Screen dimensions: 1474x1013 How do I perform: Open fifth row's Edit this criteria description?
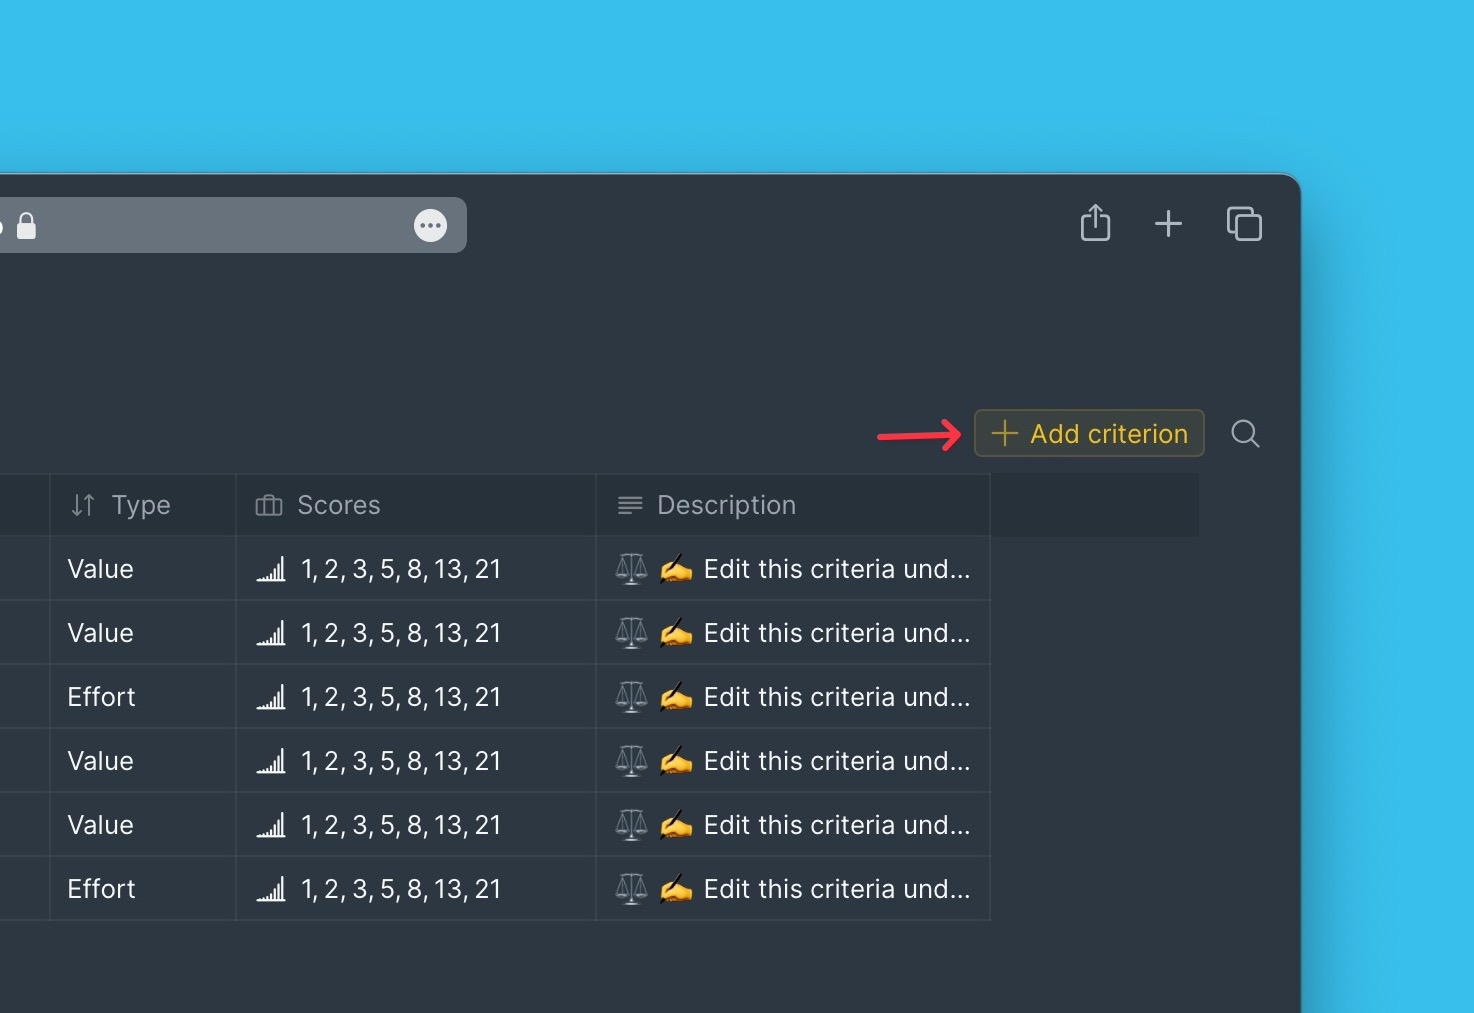tap(793, 825)
